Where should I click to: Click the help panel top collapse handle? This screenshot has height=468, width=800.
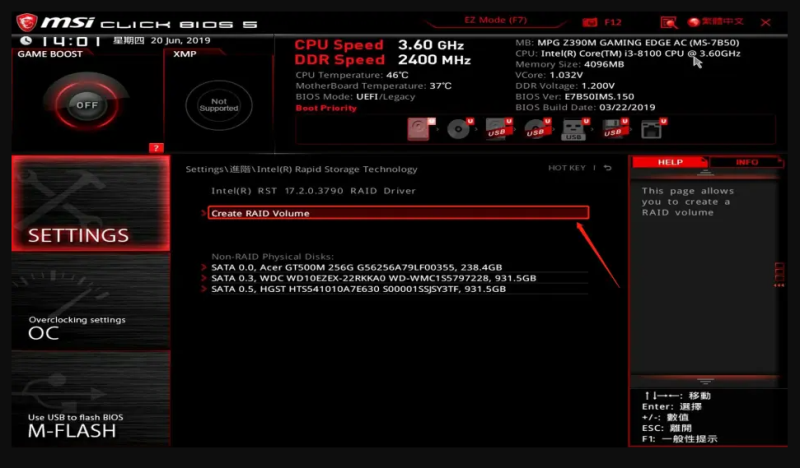click(705, 173)
